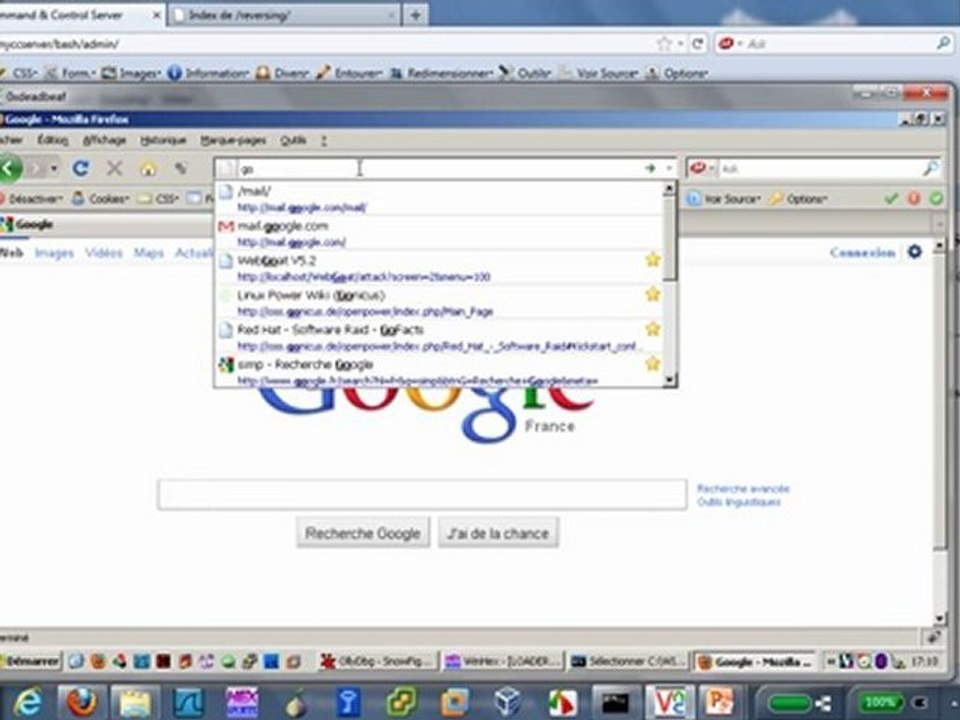
Task: Open Affichage menu in inner Firefox
Action: click(104, 140)
